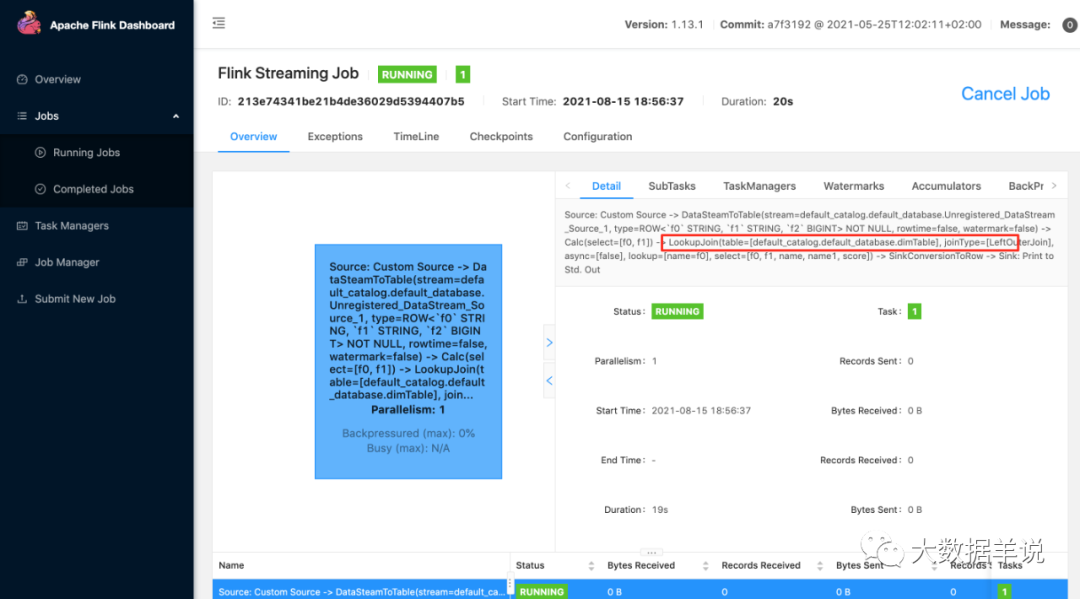Open Completed Jobs page
The width and height of the screenshot is (1080, 599).
(93, 189)
